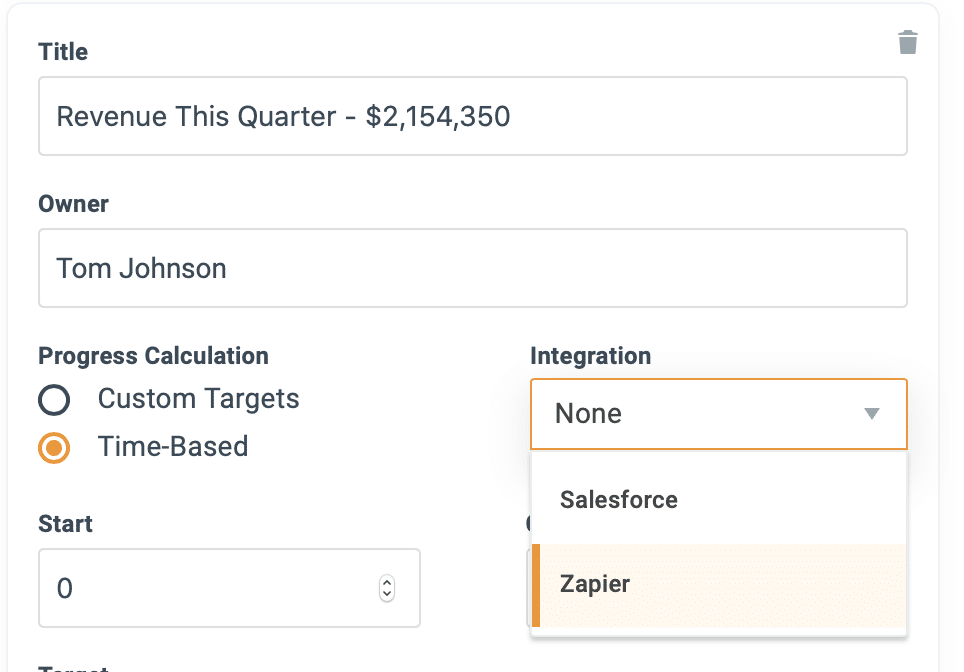Click the Custom Targets label text
The width and height of the screenshot is (964, 672).
[x=198, y=399]
